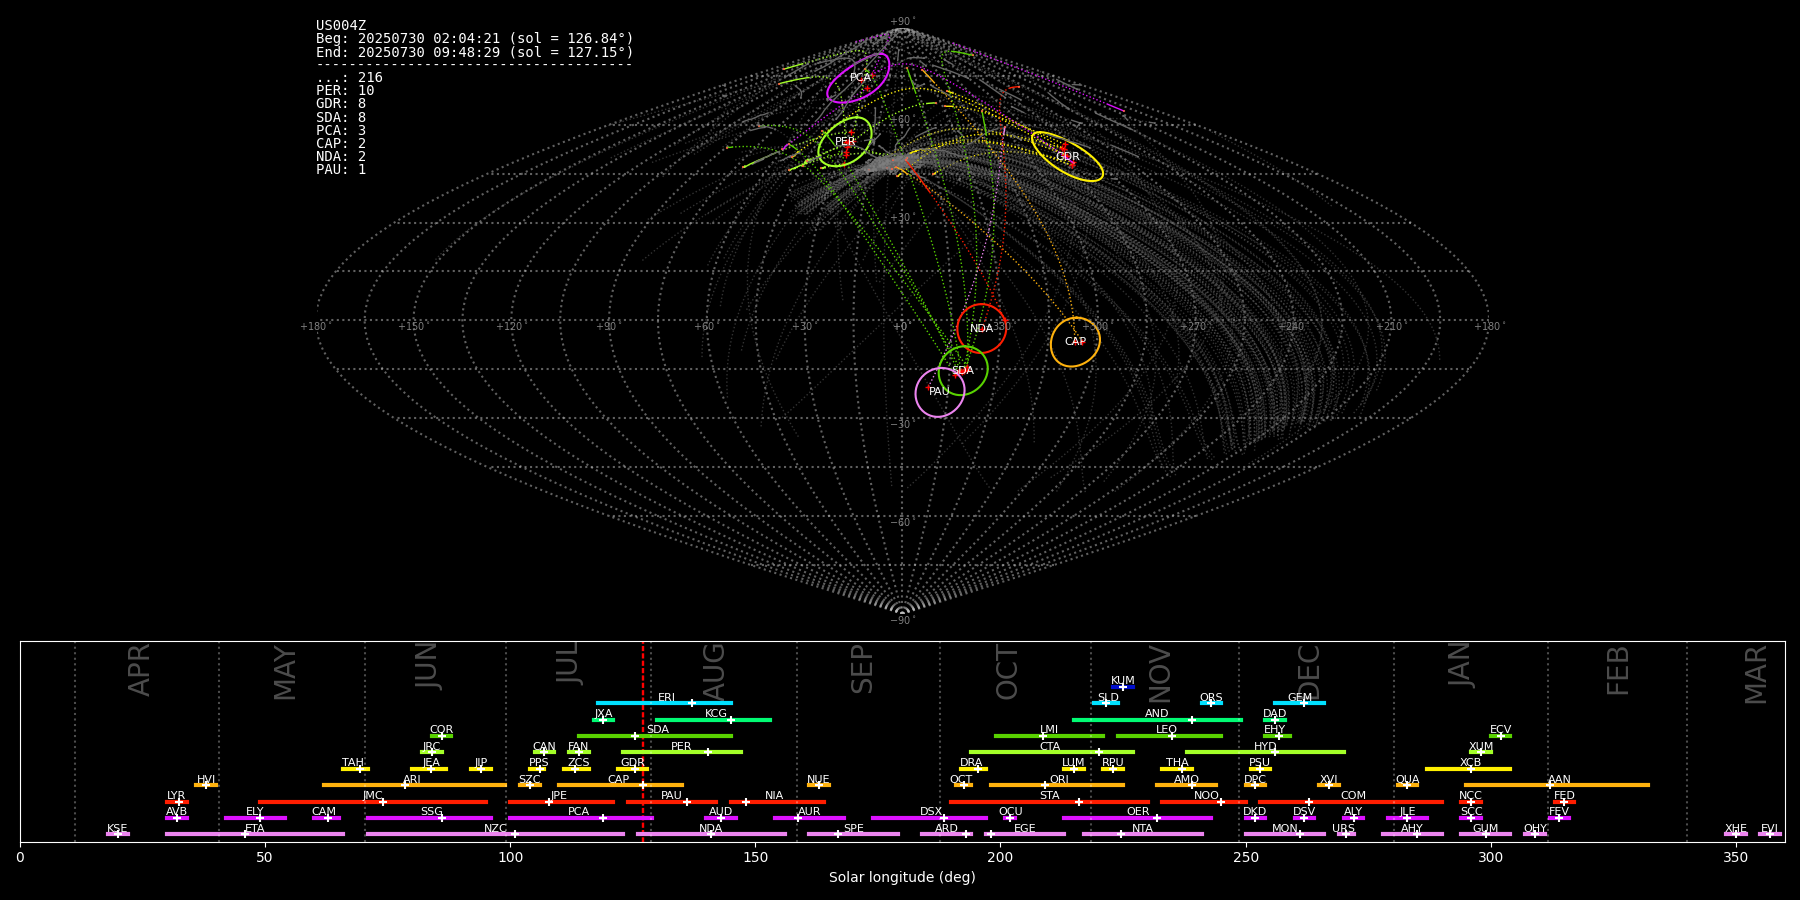Screen dimensions: 1800x900
Task: Select the JMC shower bar on timeline
Action: 373,802
